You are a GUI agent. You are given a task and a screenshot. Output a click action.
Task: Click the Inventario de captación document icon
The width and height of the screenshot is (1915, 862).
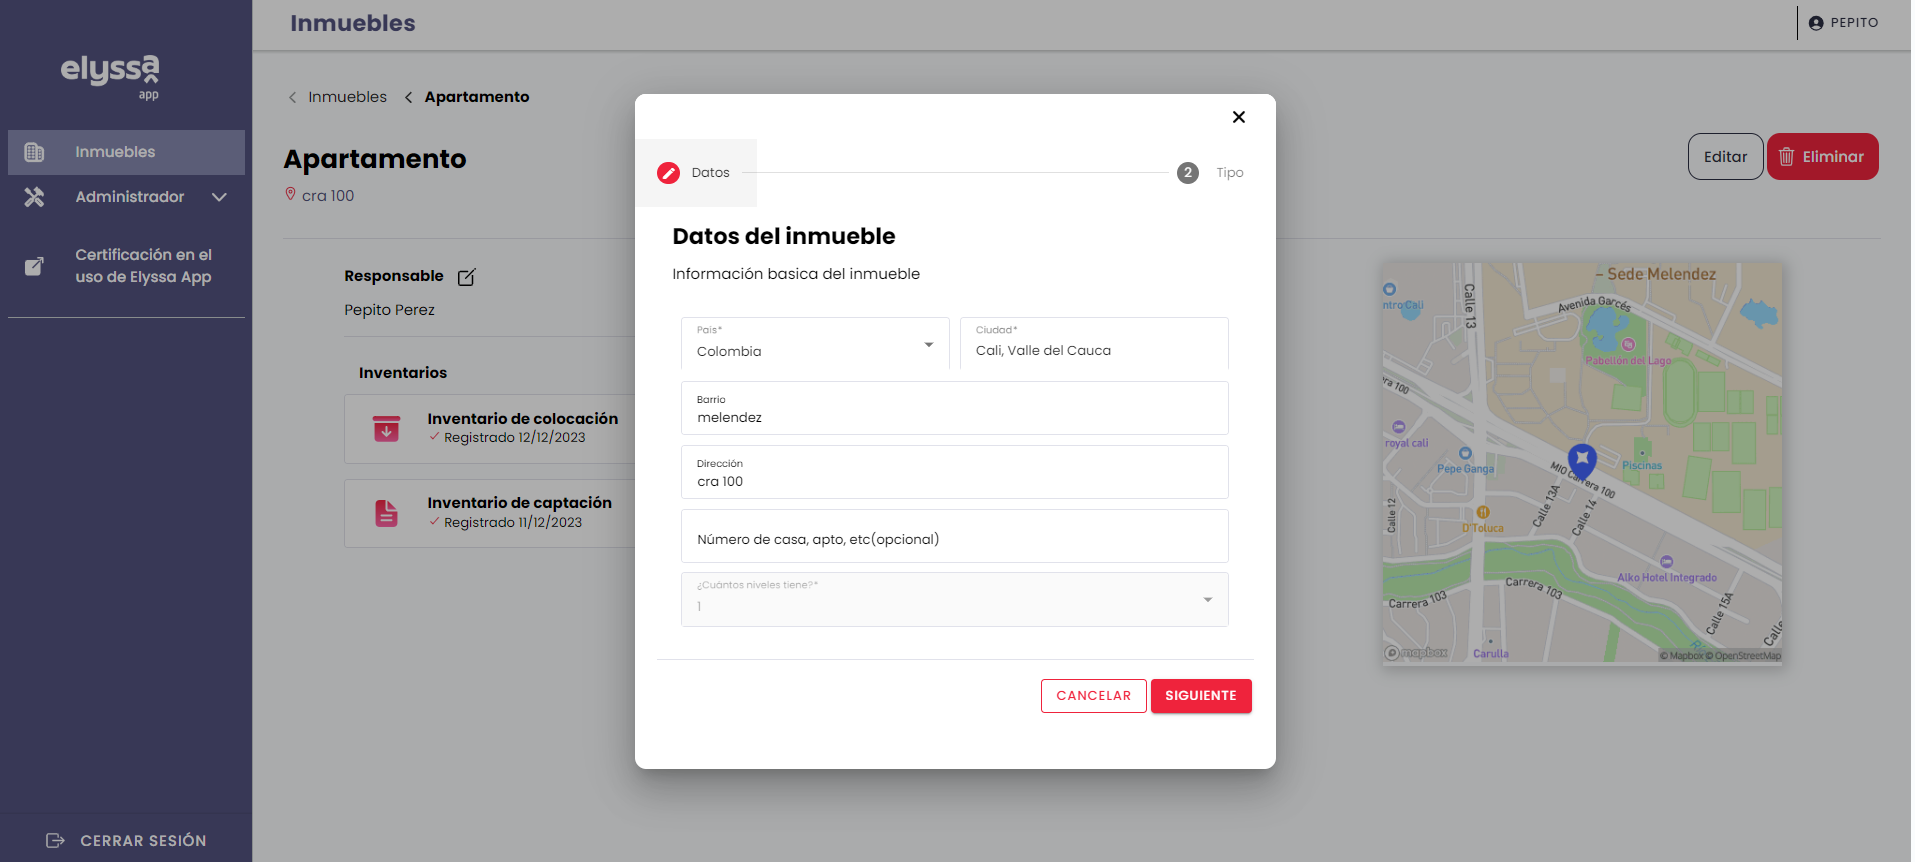tap(386, 513)
